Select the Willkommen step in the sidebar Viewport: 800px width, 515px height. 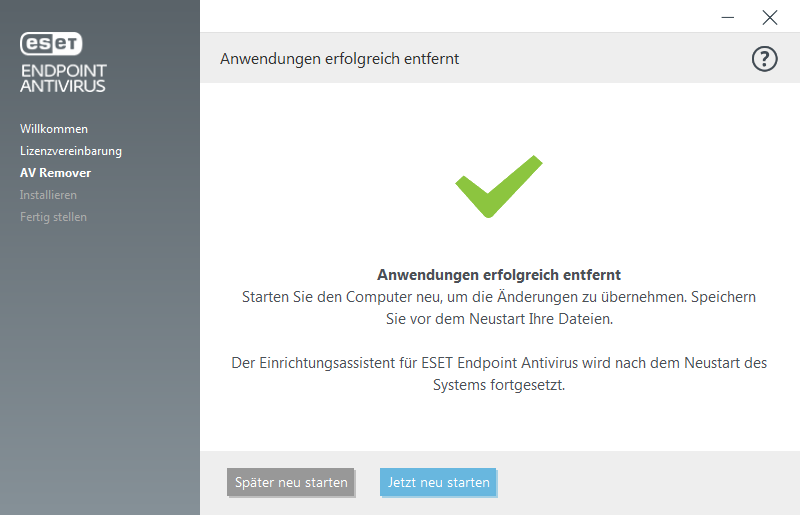[x=54, y=129]
